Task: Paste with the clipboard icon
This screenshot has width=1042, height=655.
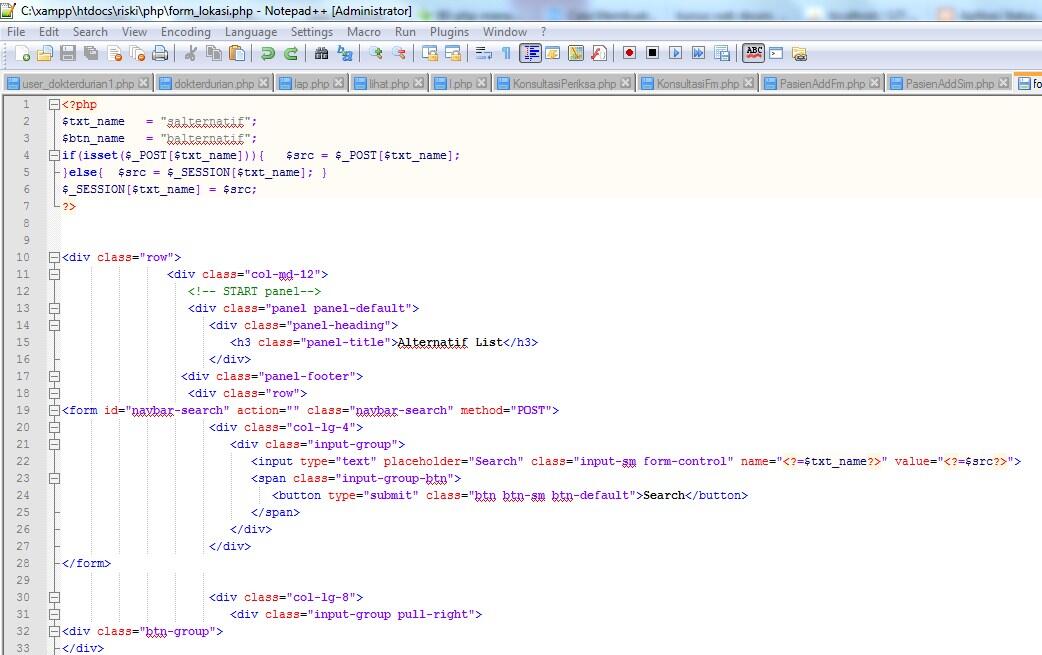Action: pyautogui.click(x=237, y=54)
